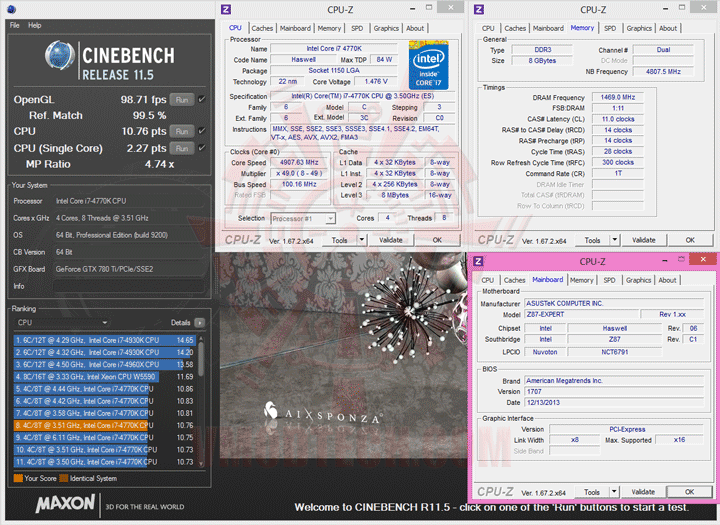Viewport: 720px width, 525px height.
Task: Click the MAXON logo
Action: pyautogui.click(x=65, y=503)
